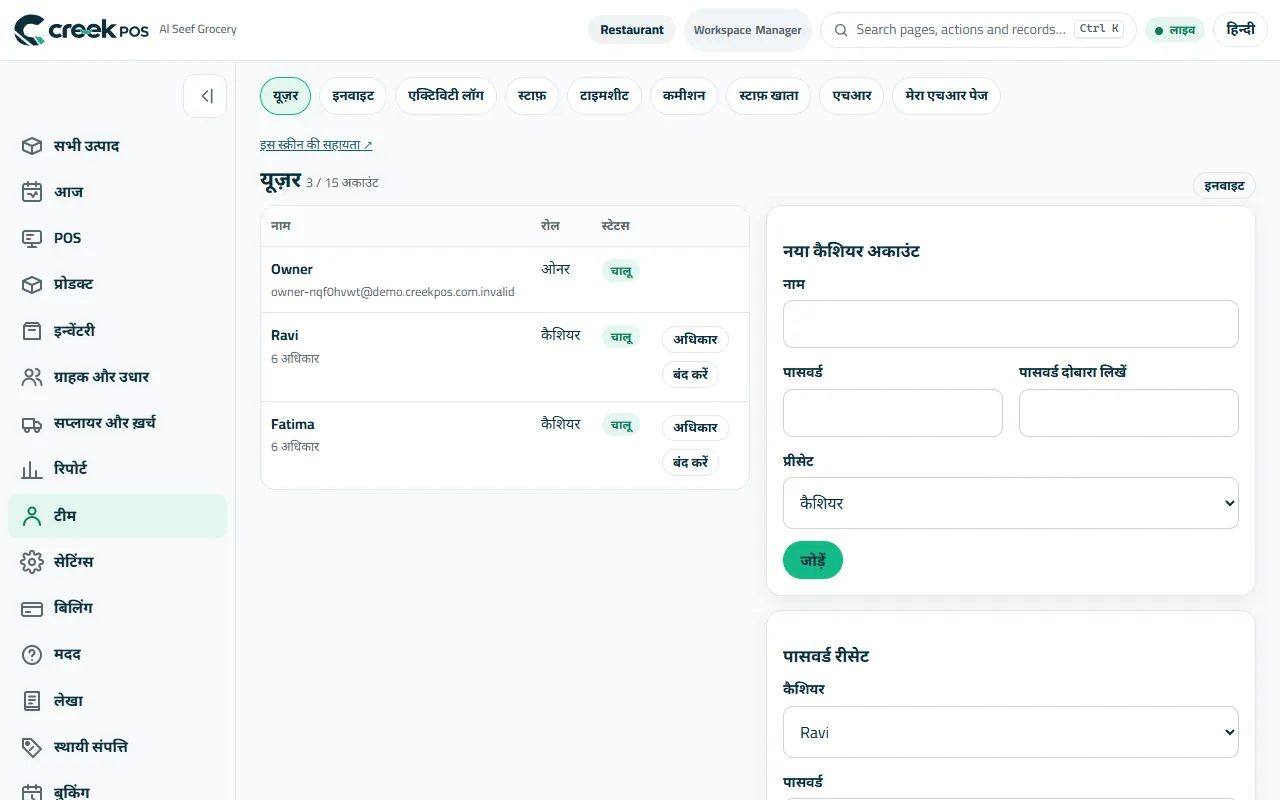Switch to Restaurant mode
This screenshot has width=1280, height=800.
click(x=632, y=30)
